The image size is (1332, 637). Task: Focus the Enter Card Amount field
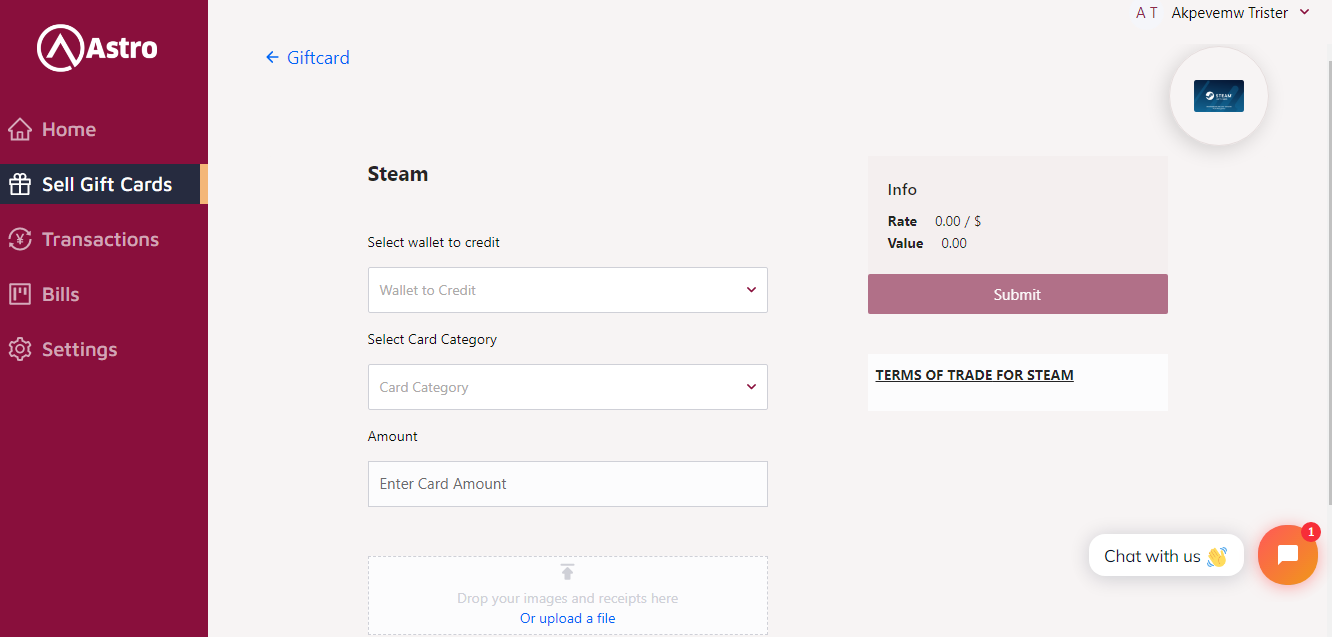tap(568, 484)
